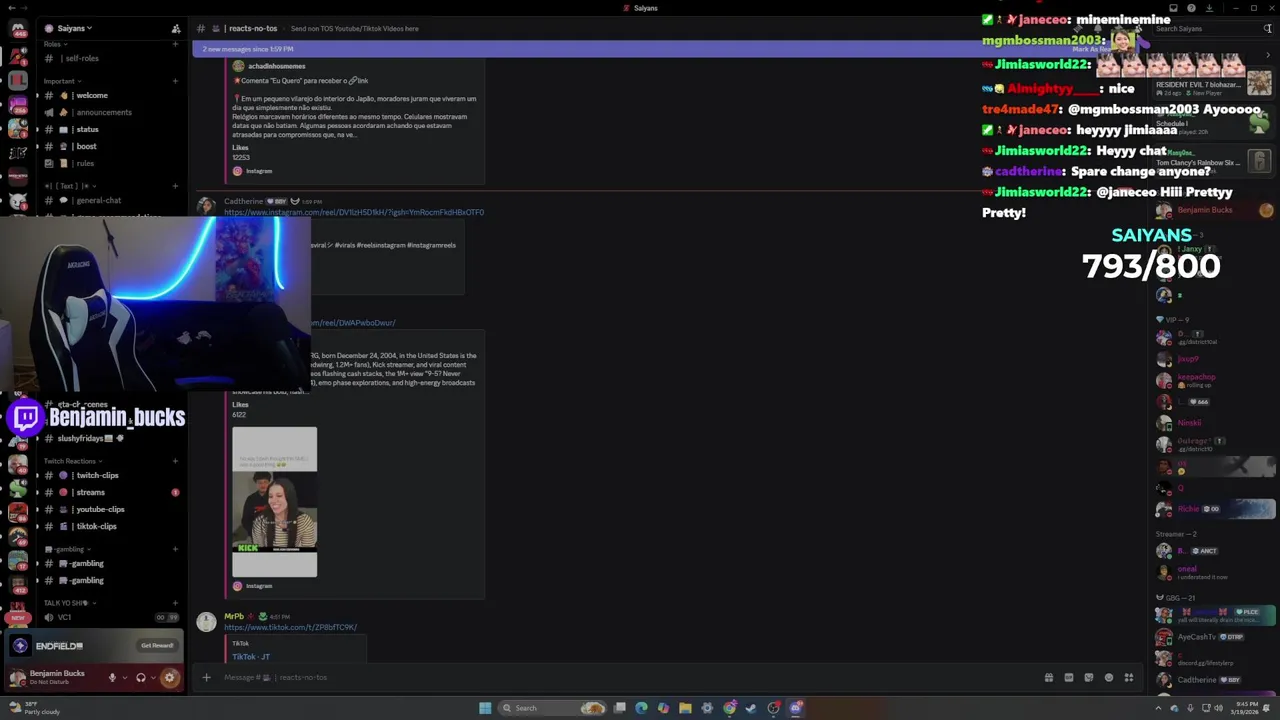Click the Windows Start button
Viewport: 1280px width, 720px height.
(485, 708)
